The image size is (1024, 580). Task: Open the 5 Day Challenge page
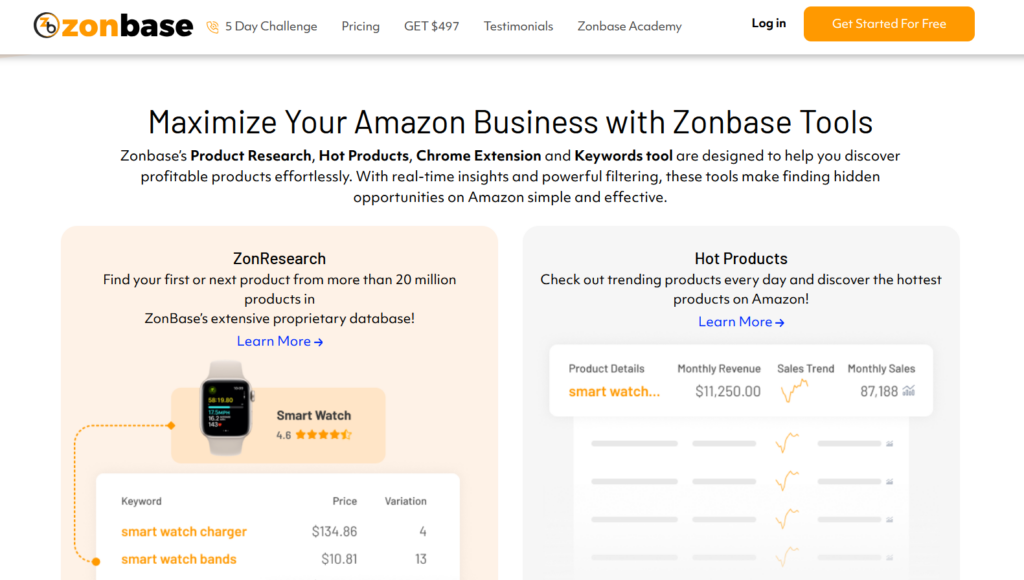(270, 26)
